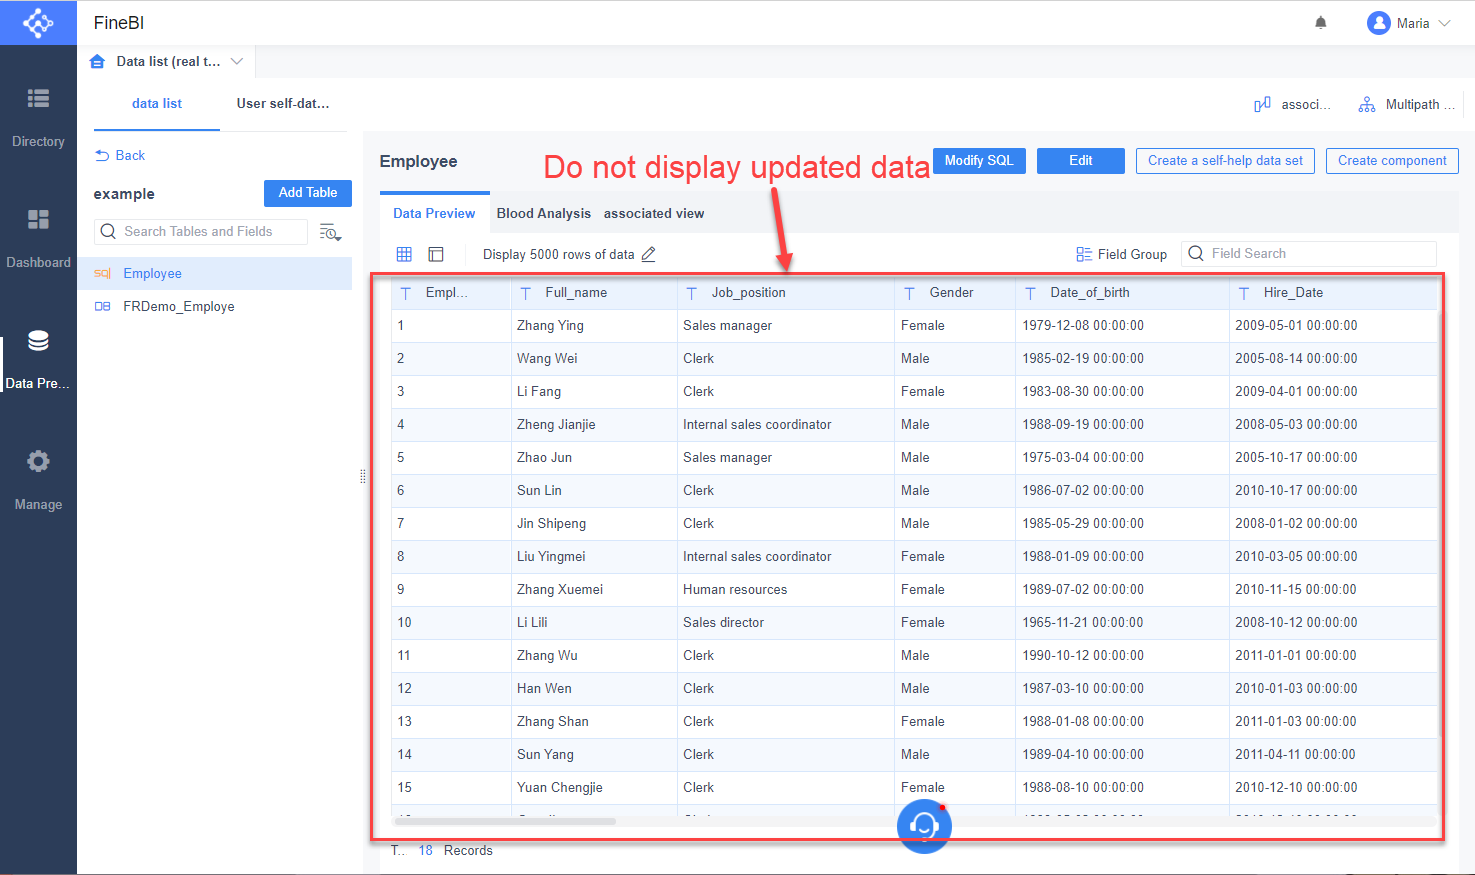Screen dimensions: 1475x875
Task: Click Create a self-help data set
Action: click(1225, 161)
